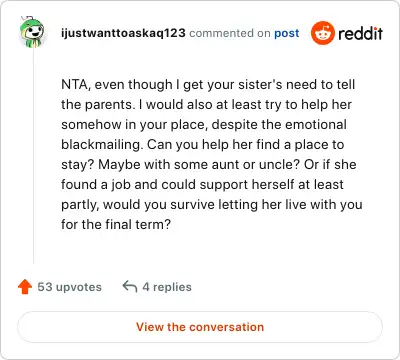Click the "commented on" label
Viewport: 400px width, 360px height.
230,33
